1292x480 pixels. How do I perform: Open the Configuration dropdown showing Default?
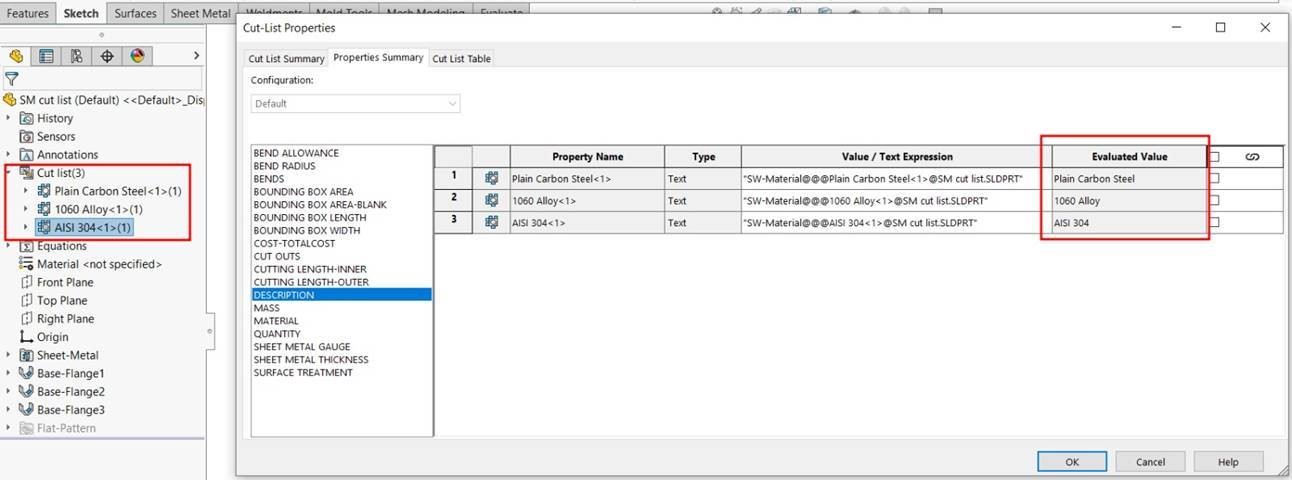(355, 103)
